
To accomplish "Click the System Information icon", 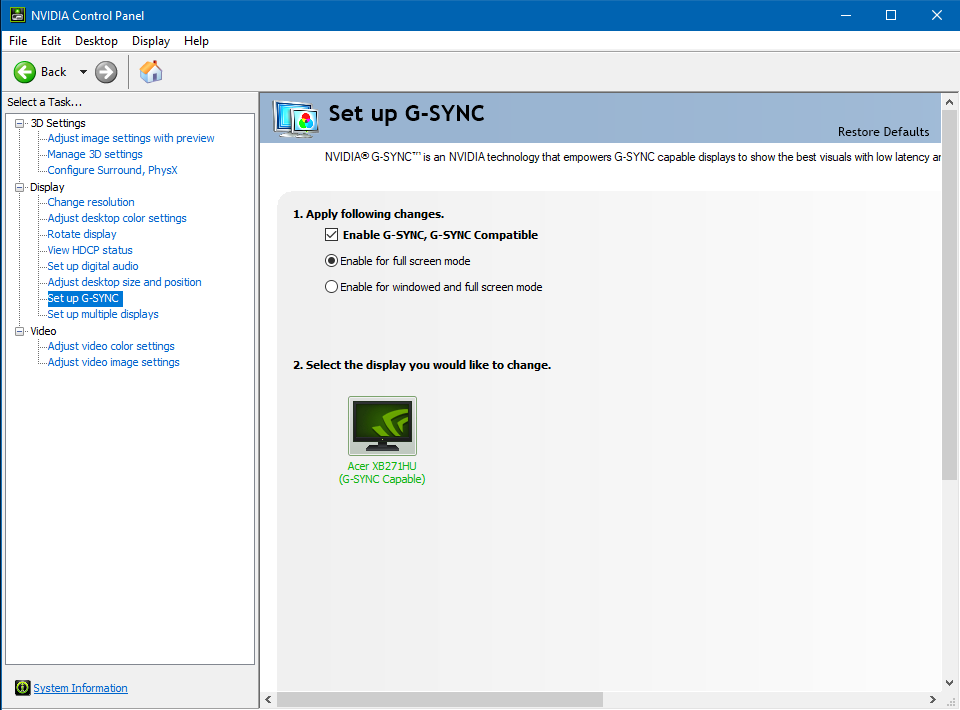I will pyautogui.click(x=23, y=688).
